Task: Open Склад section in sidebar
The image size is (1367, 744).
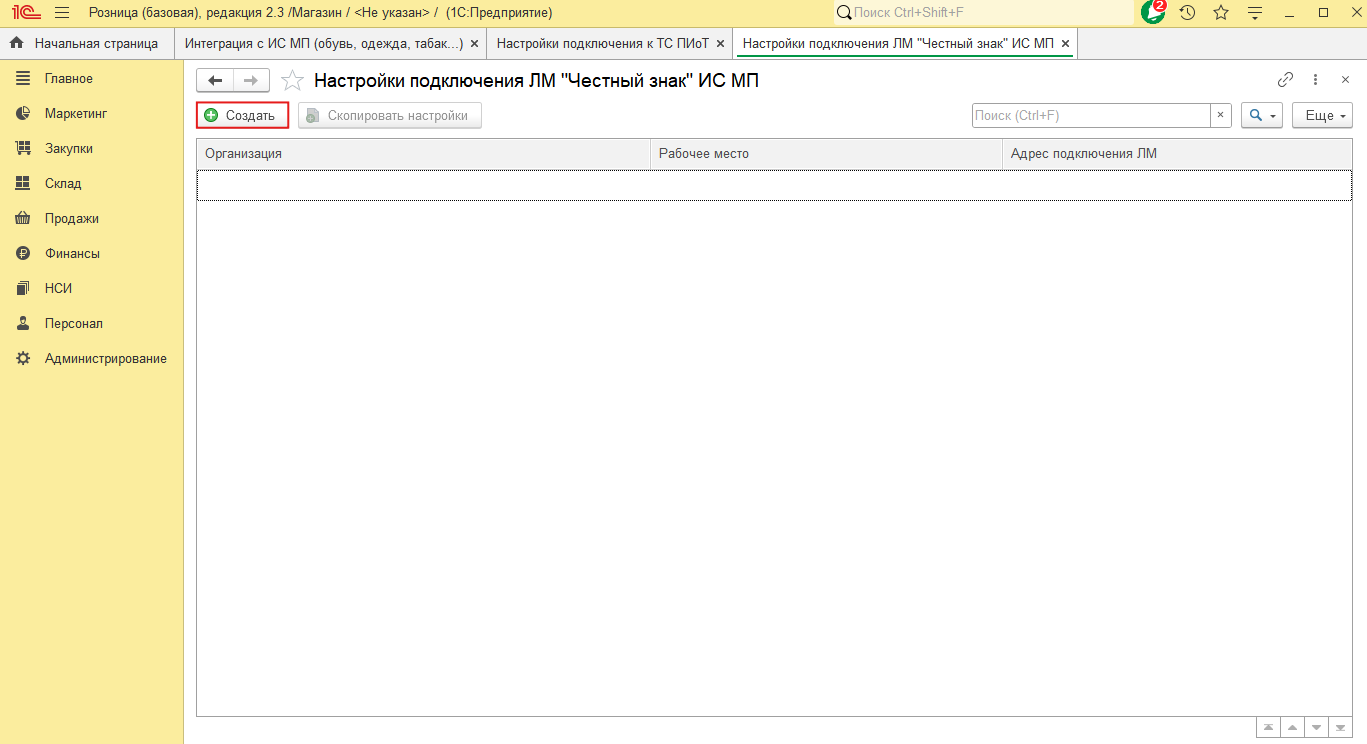Action: tap(91, 184)
